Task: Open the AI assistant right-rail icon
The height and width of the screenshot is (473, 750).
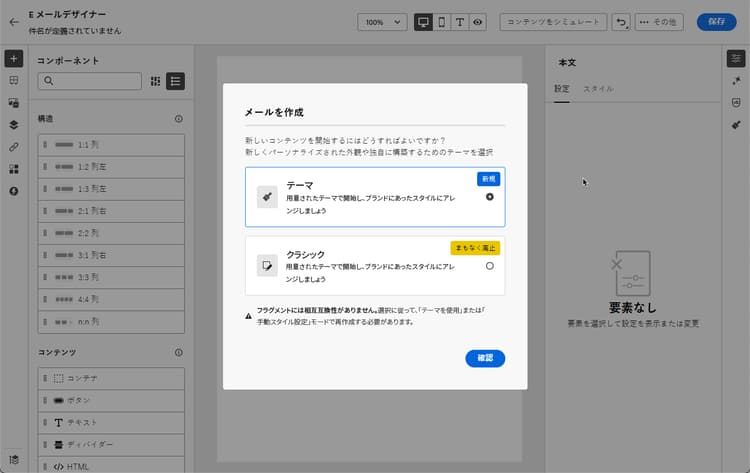Action: (736, 103)
